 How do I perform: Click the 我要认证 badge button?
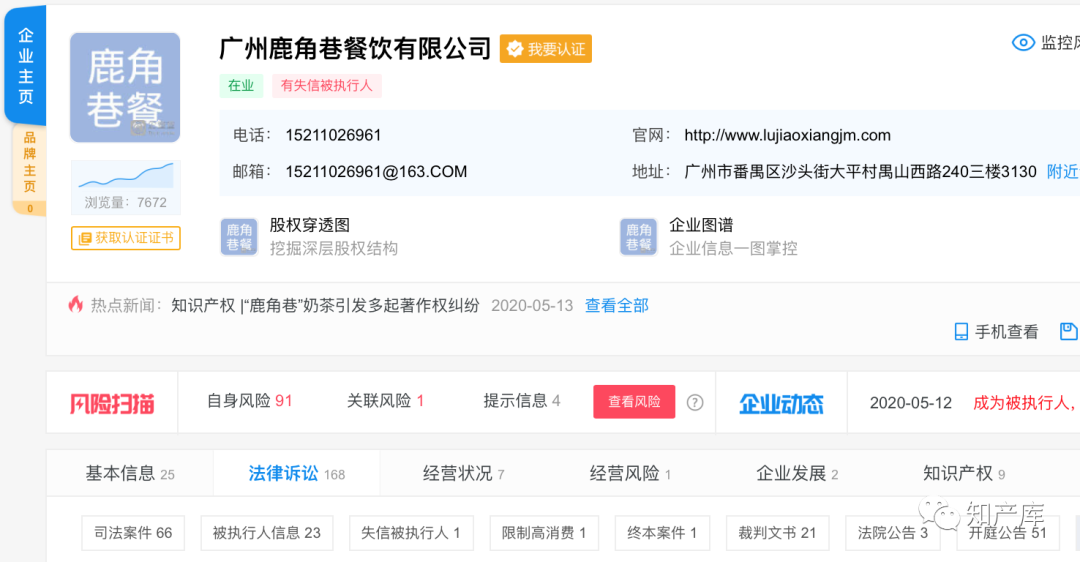click(546, 49)
